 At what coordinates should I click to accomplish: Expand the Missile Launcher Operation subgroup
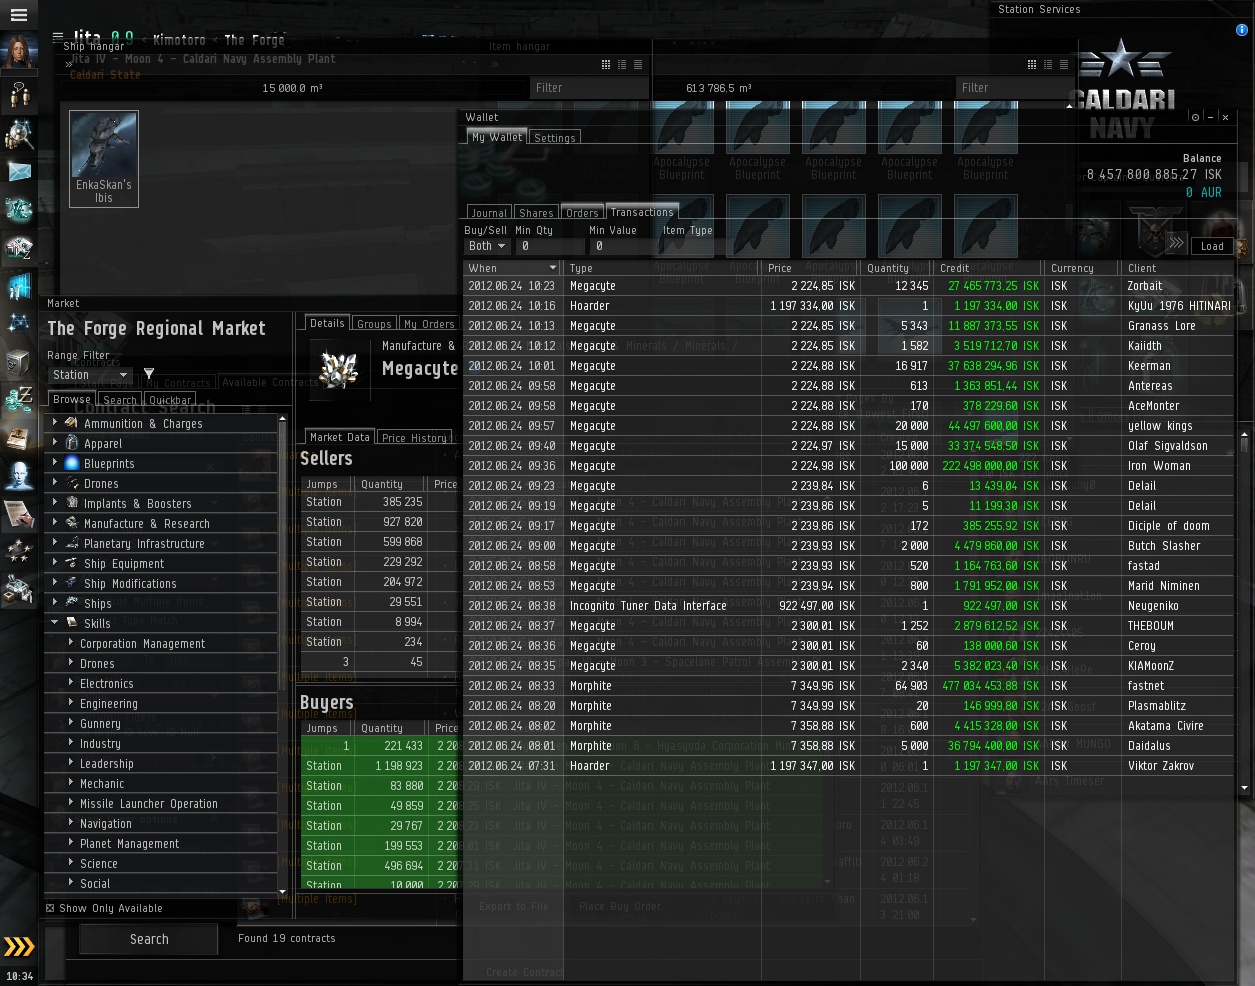(x=70, y=803)
